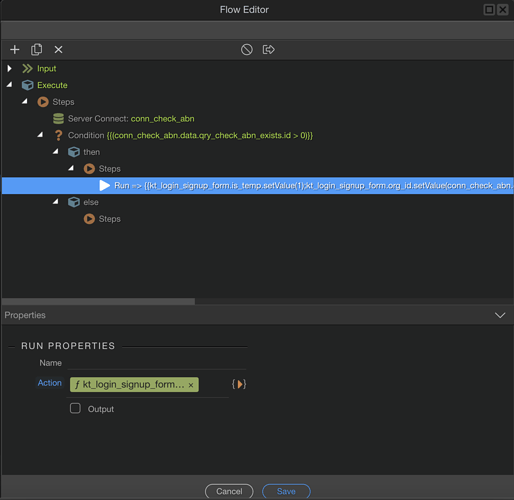Collapse the else branch
Viewport: 514px width, 500px height.
click(56, 201)
